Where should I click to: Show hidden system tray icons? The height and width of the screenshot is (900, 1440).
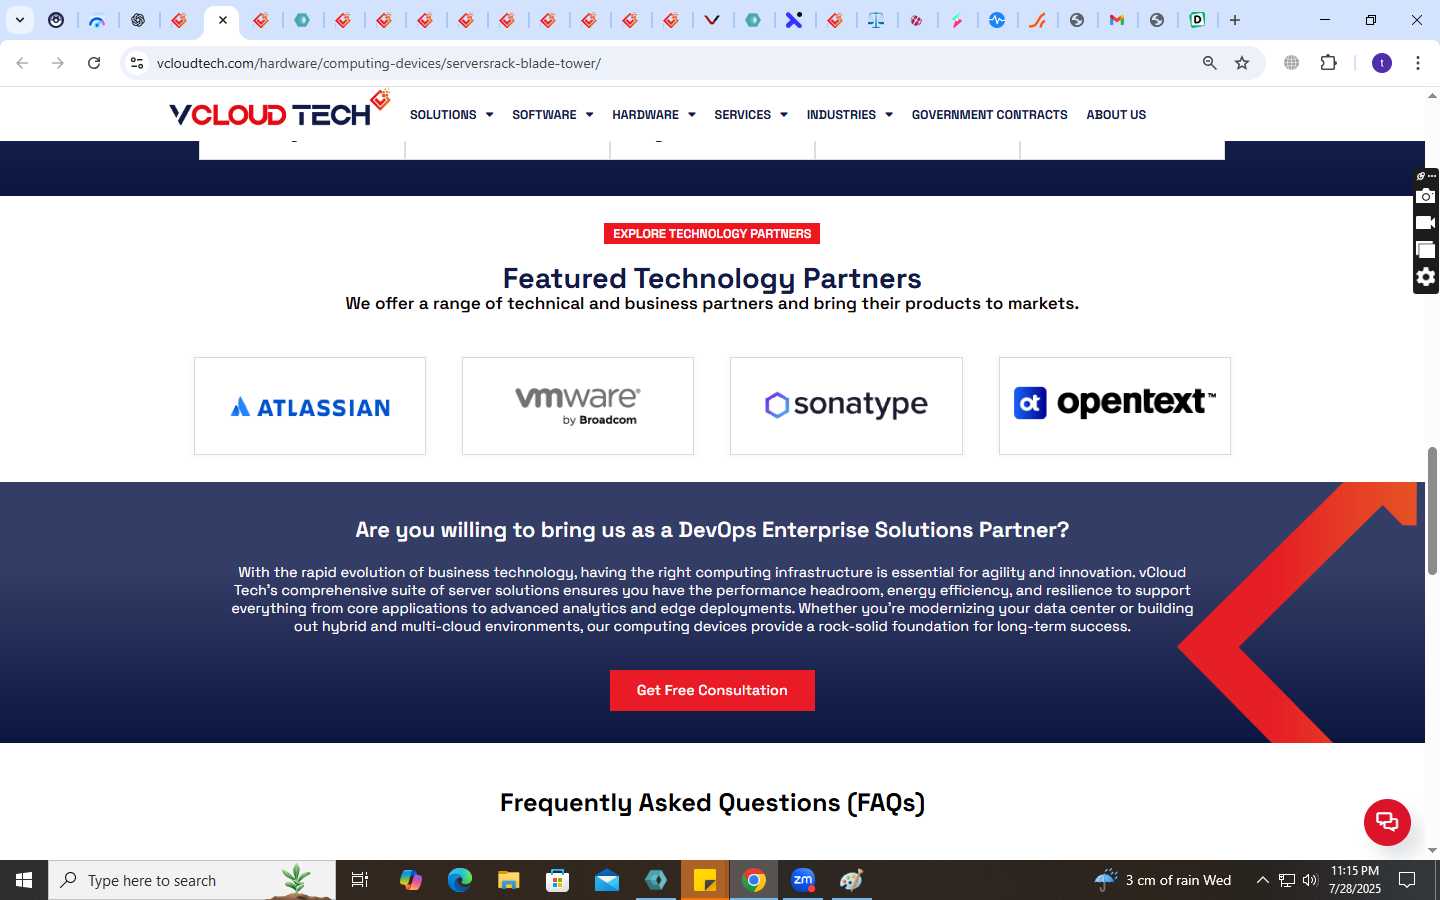point(1262,880)
